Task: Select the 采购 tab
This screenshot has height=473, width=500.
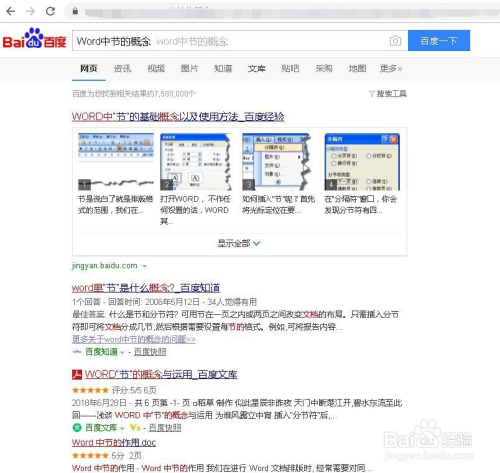Action: click(x=324, y=68)
